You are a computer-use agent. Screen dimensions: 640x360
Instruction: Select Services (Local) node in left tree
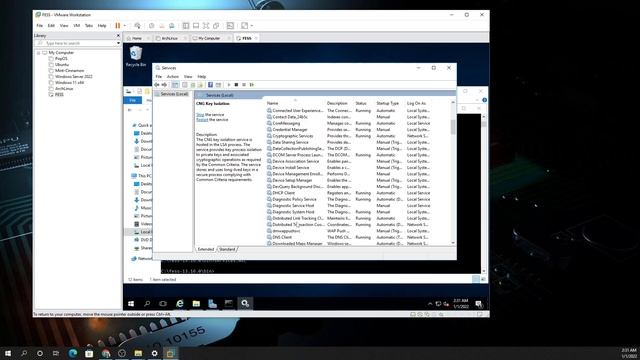pyautogui.click(x=174, y=94)
